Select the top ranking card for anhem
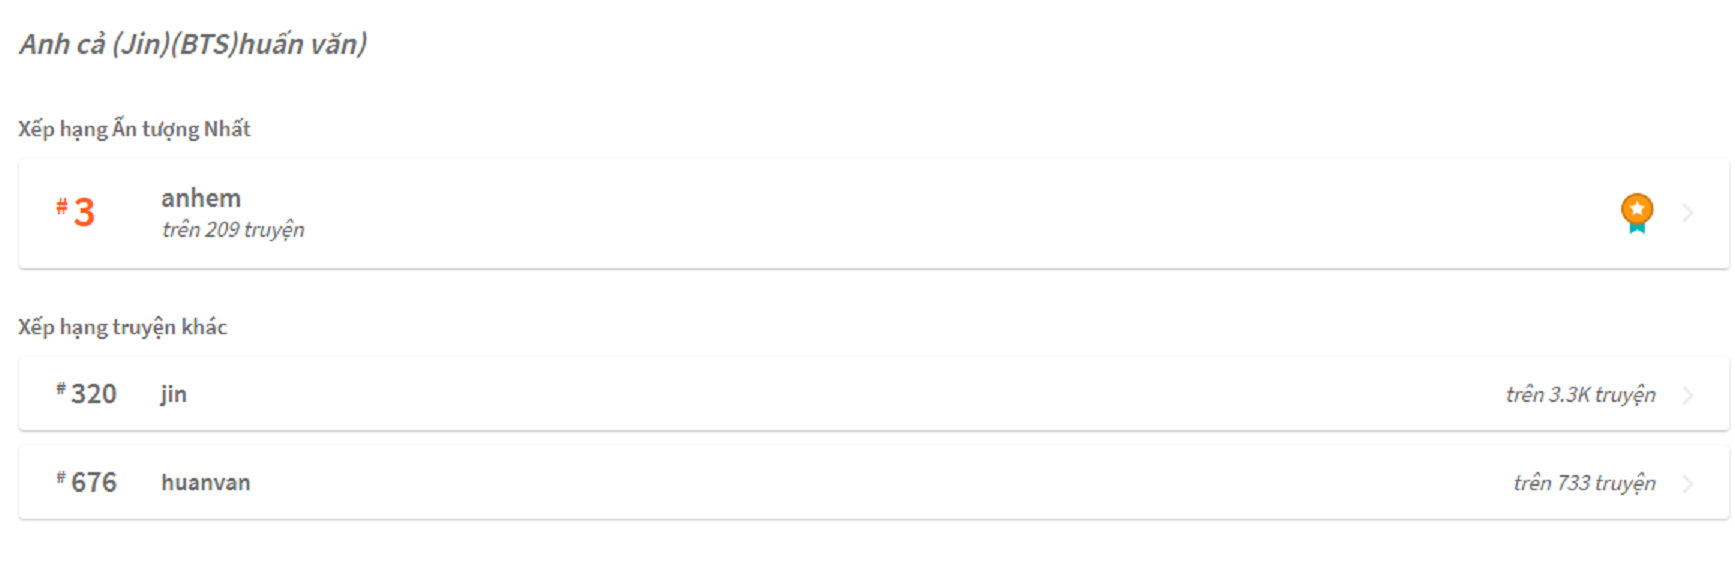 click(x=874, y=213)
